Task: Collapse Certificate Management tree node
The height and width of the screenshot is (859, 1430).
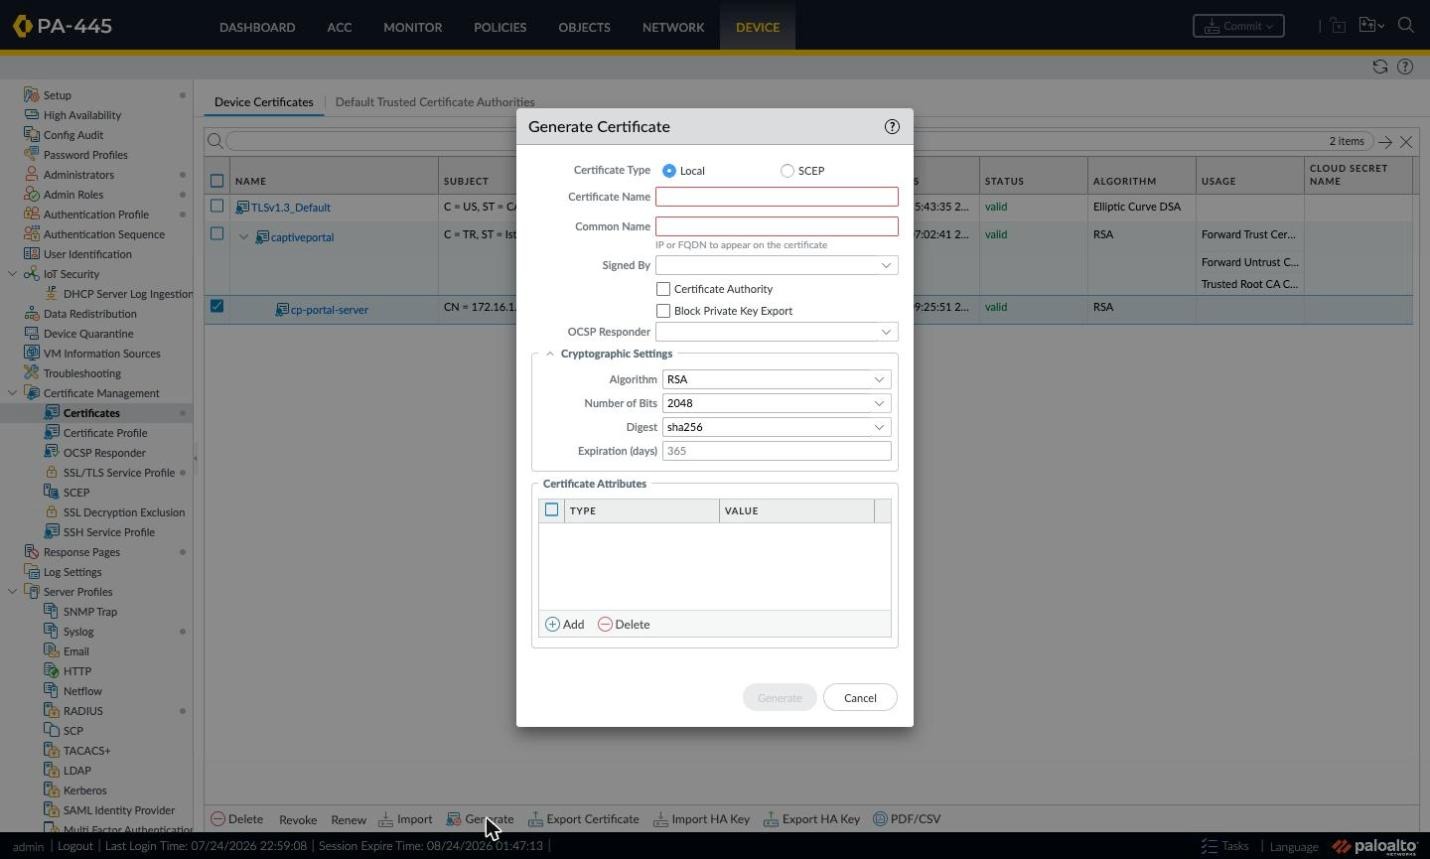Action: point(12,393)
